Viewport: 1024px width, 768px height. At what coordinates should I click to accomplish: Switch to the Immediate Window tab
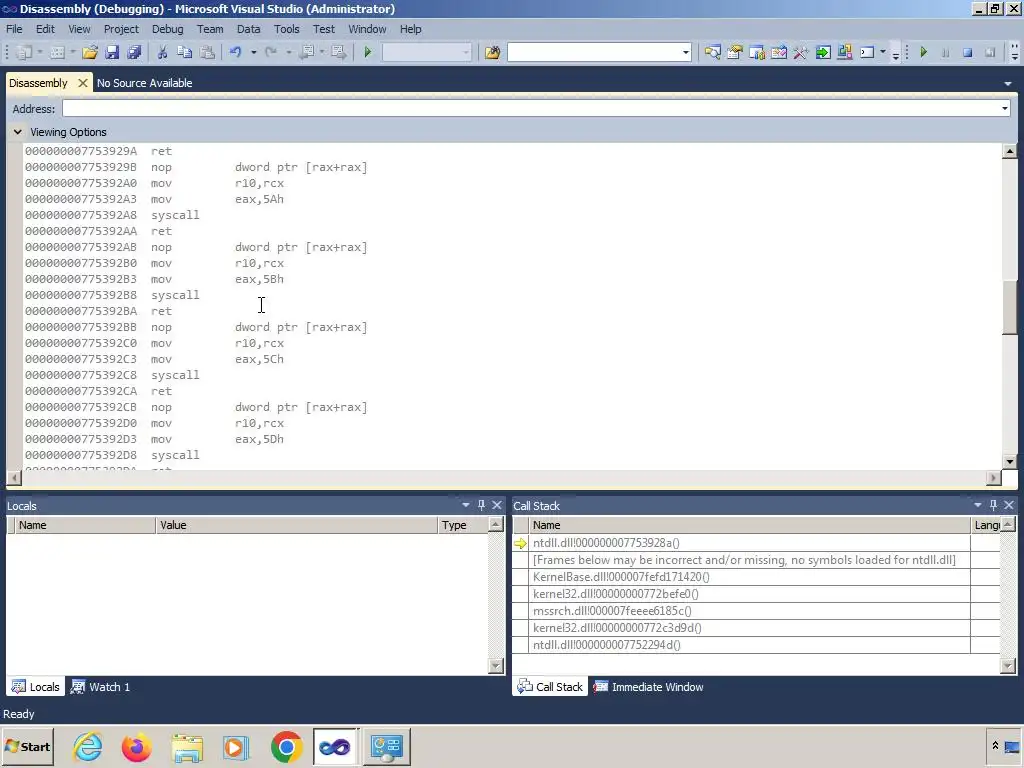point(648,687)
